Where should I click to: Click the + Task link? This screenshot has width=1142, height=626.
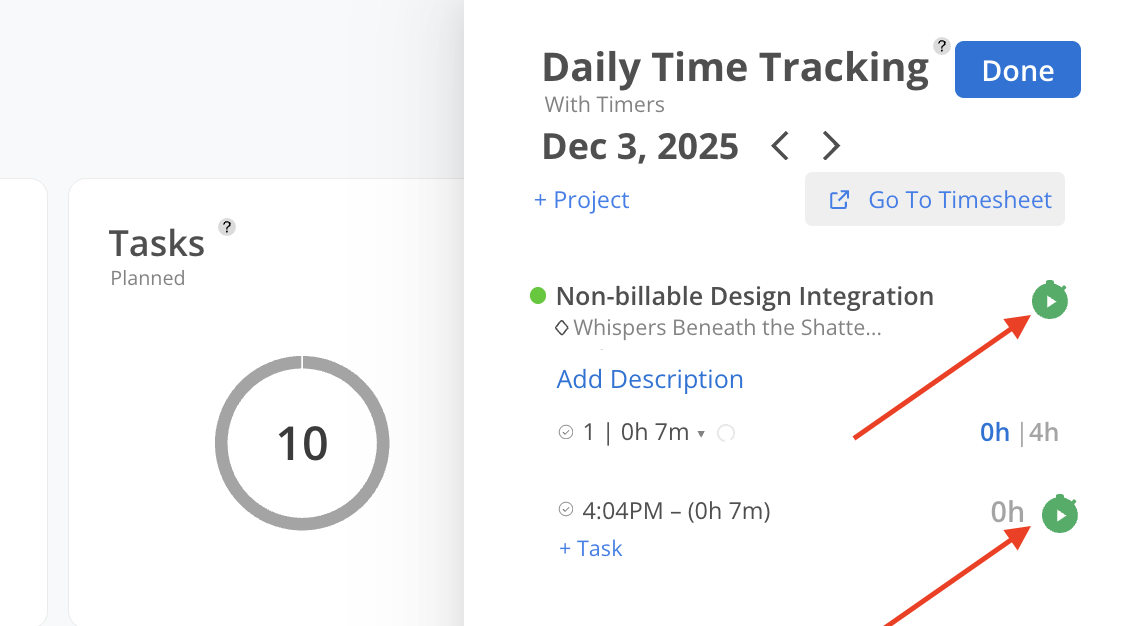pyautogui.click(x=591, y=548)
